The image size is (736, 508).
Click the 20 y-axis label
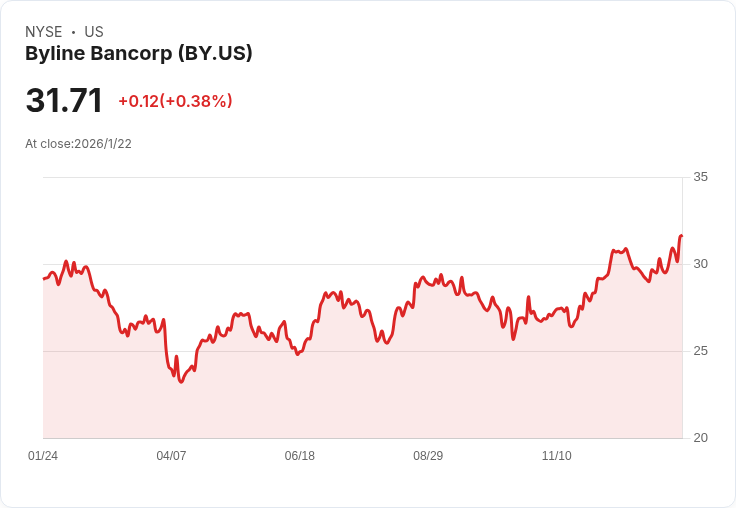tap(700, 438)
